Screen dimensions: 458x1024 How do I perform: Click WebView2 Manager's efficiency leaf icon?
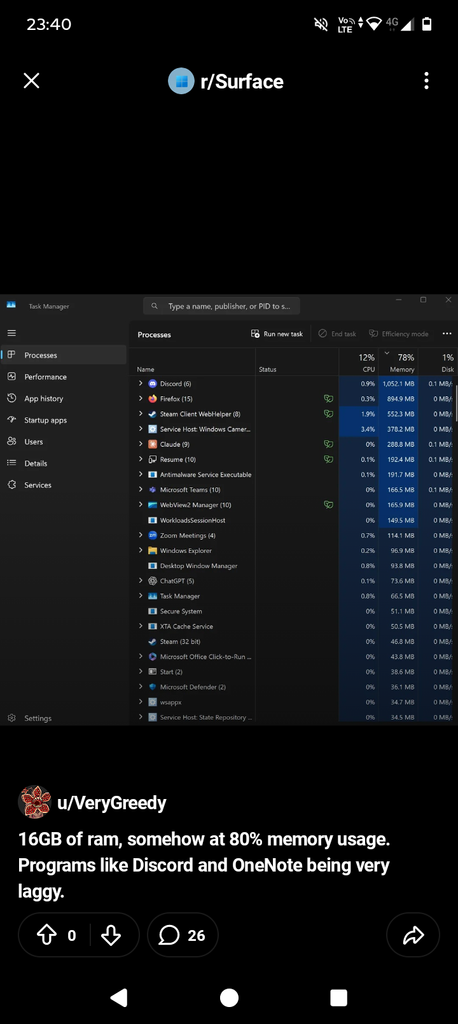click(x=329, y=505)
